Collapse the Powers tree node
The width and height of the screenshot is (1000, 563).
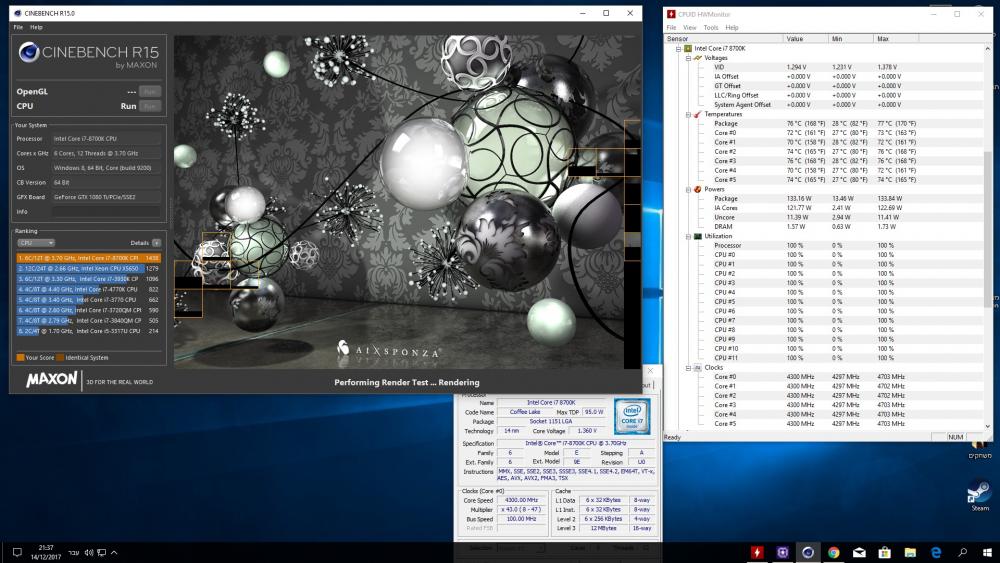point(688,189)
